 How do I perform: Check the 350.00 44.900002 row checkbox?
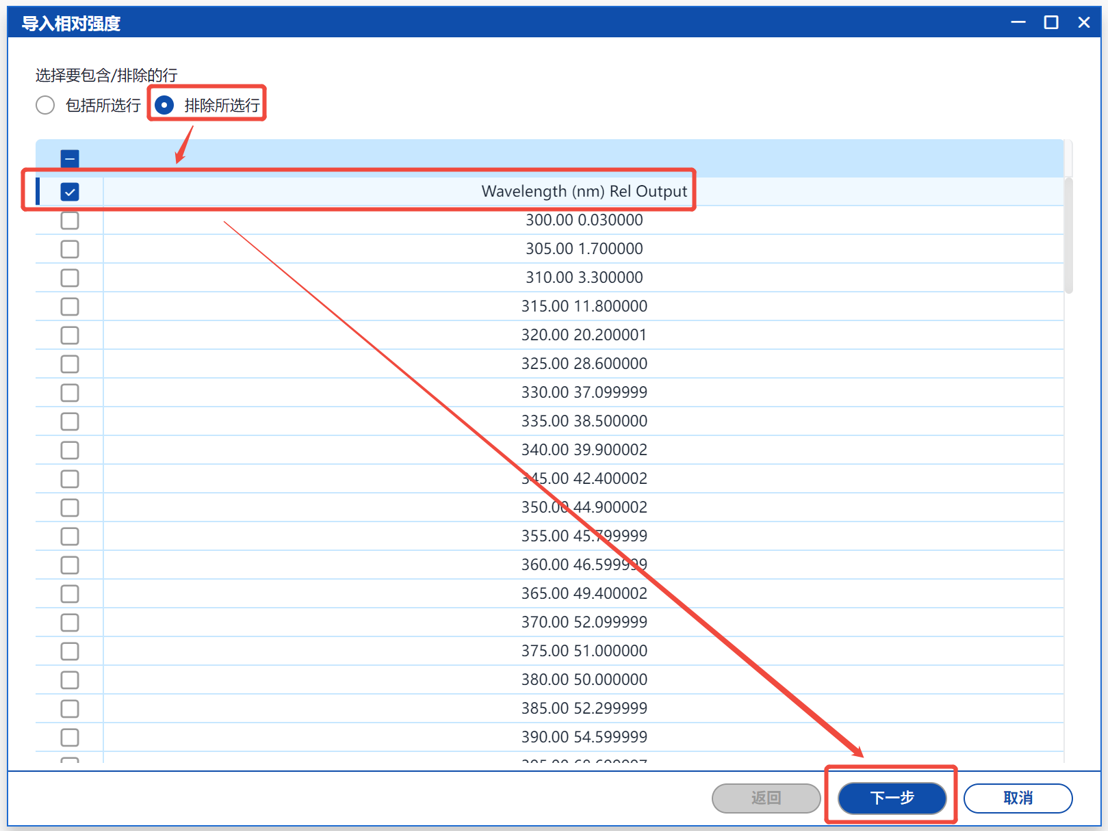coord(70,507)
